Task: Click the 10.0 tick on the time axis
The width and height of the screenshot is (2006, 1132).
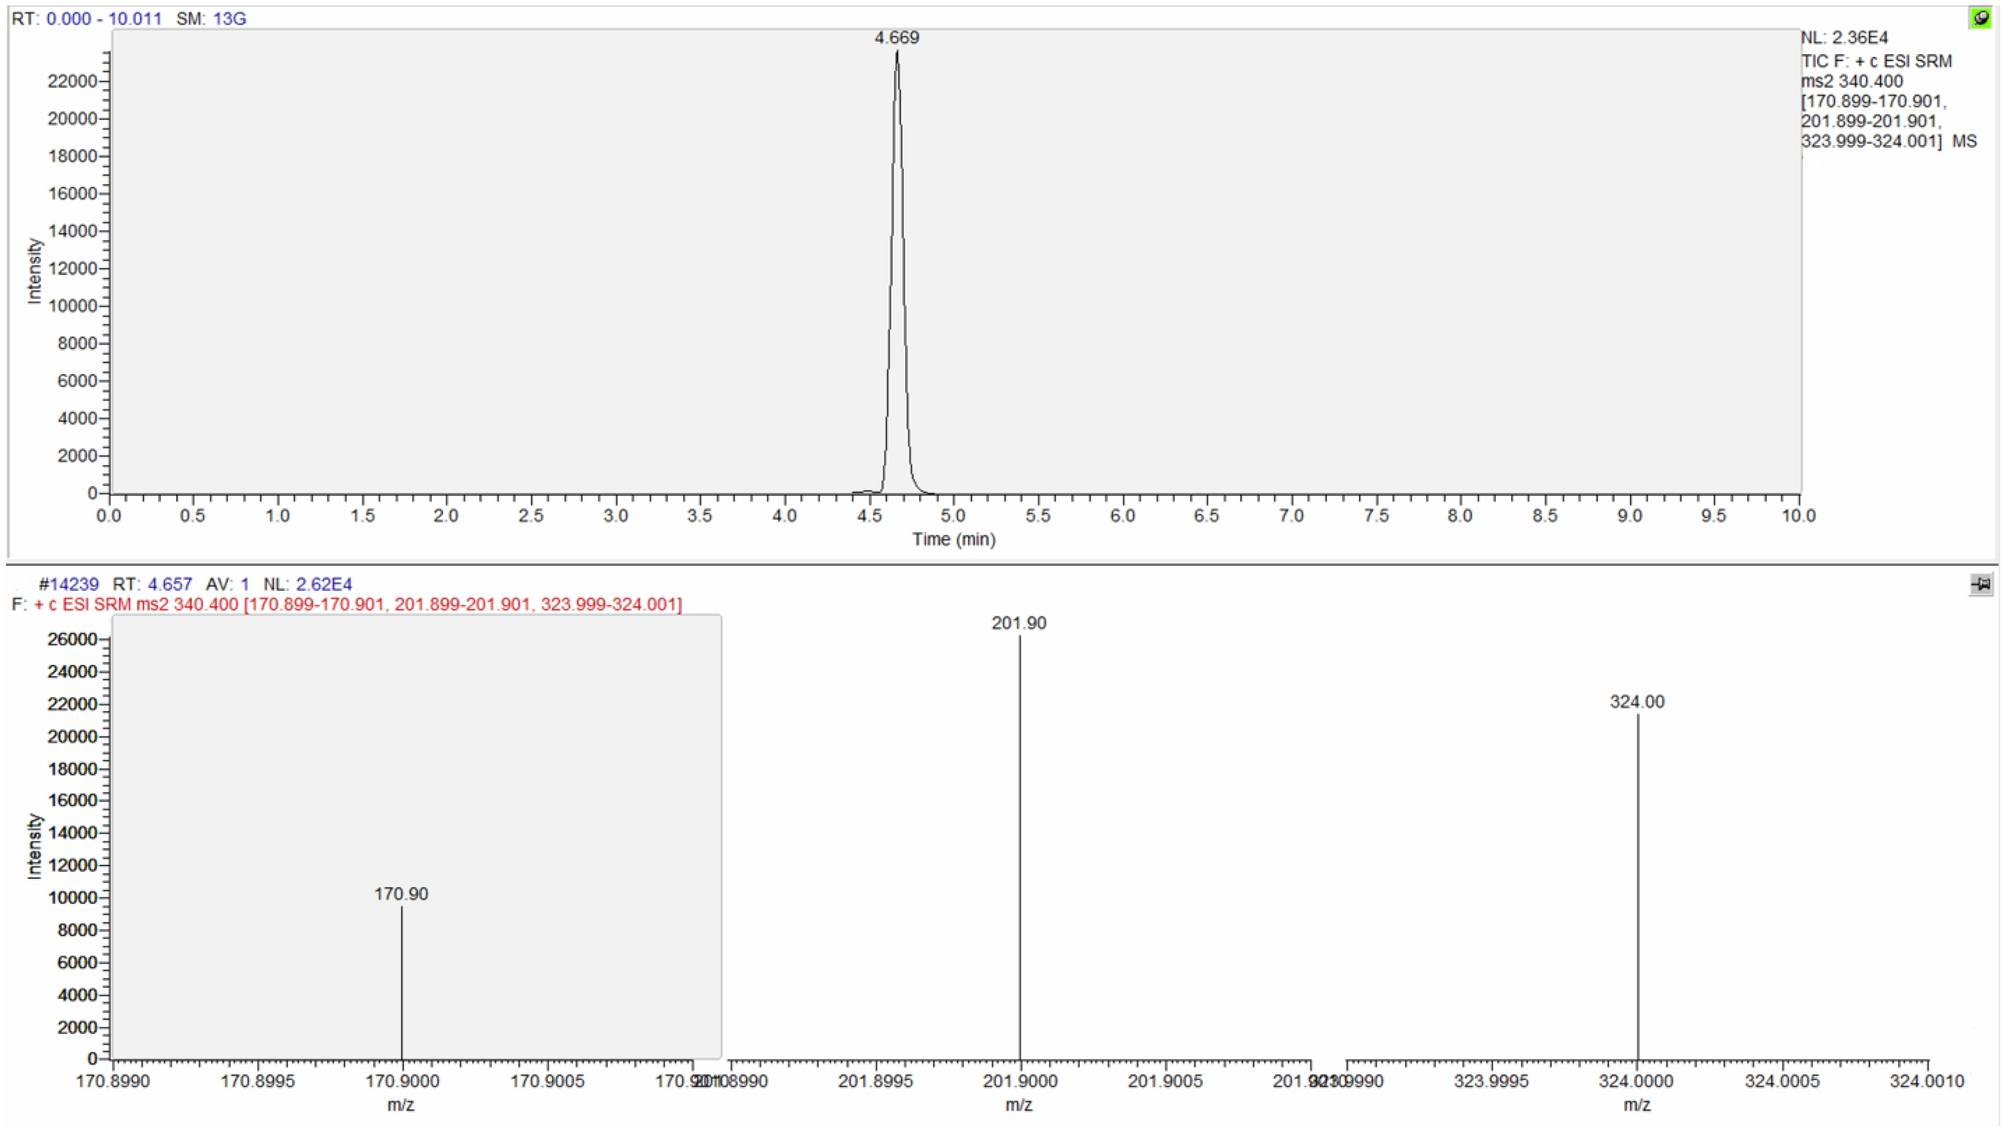Action: [1798, 516]
